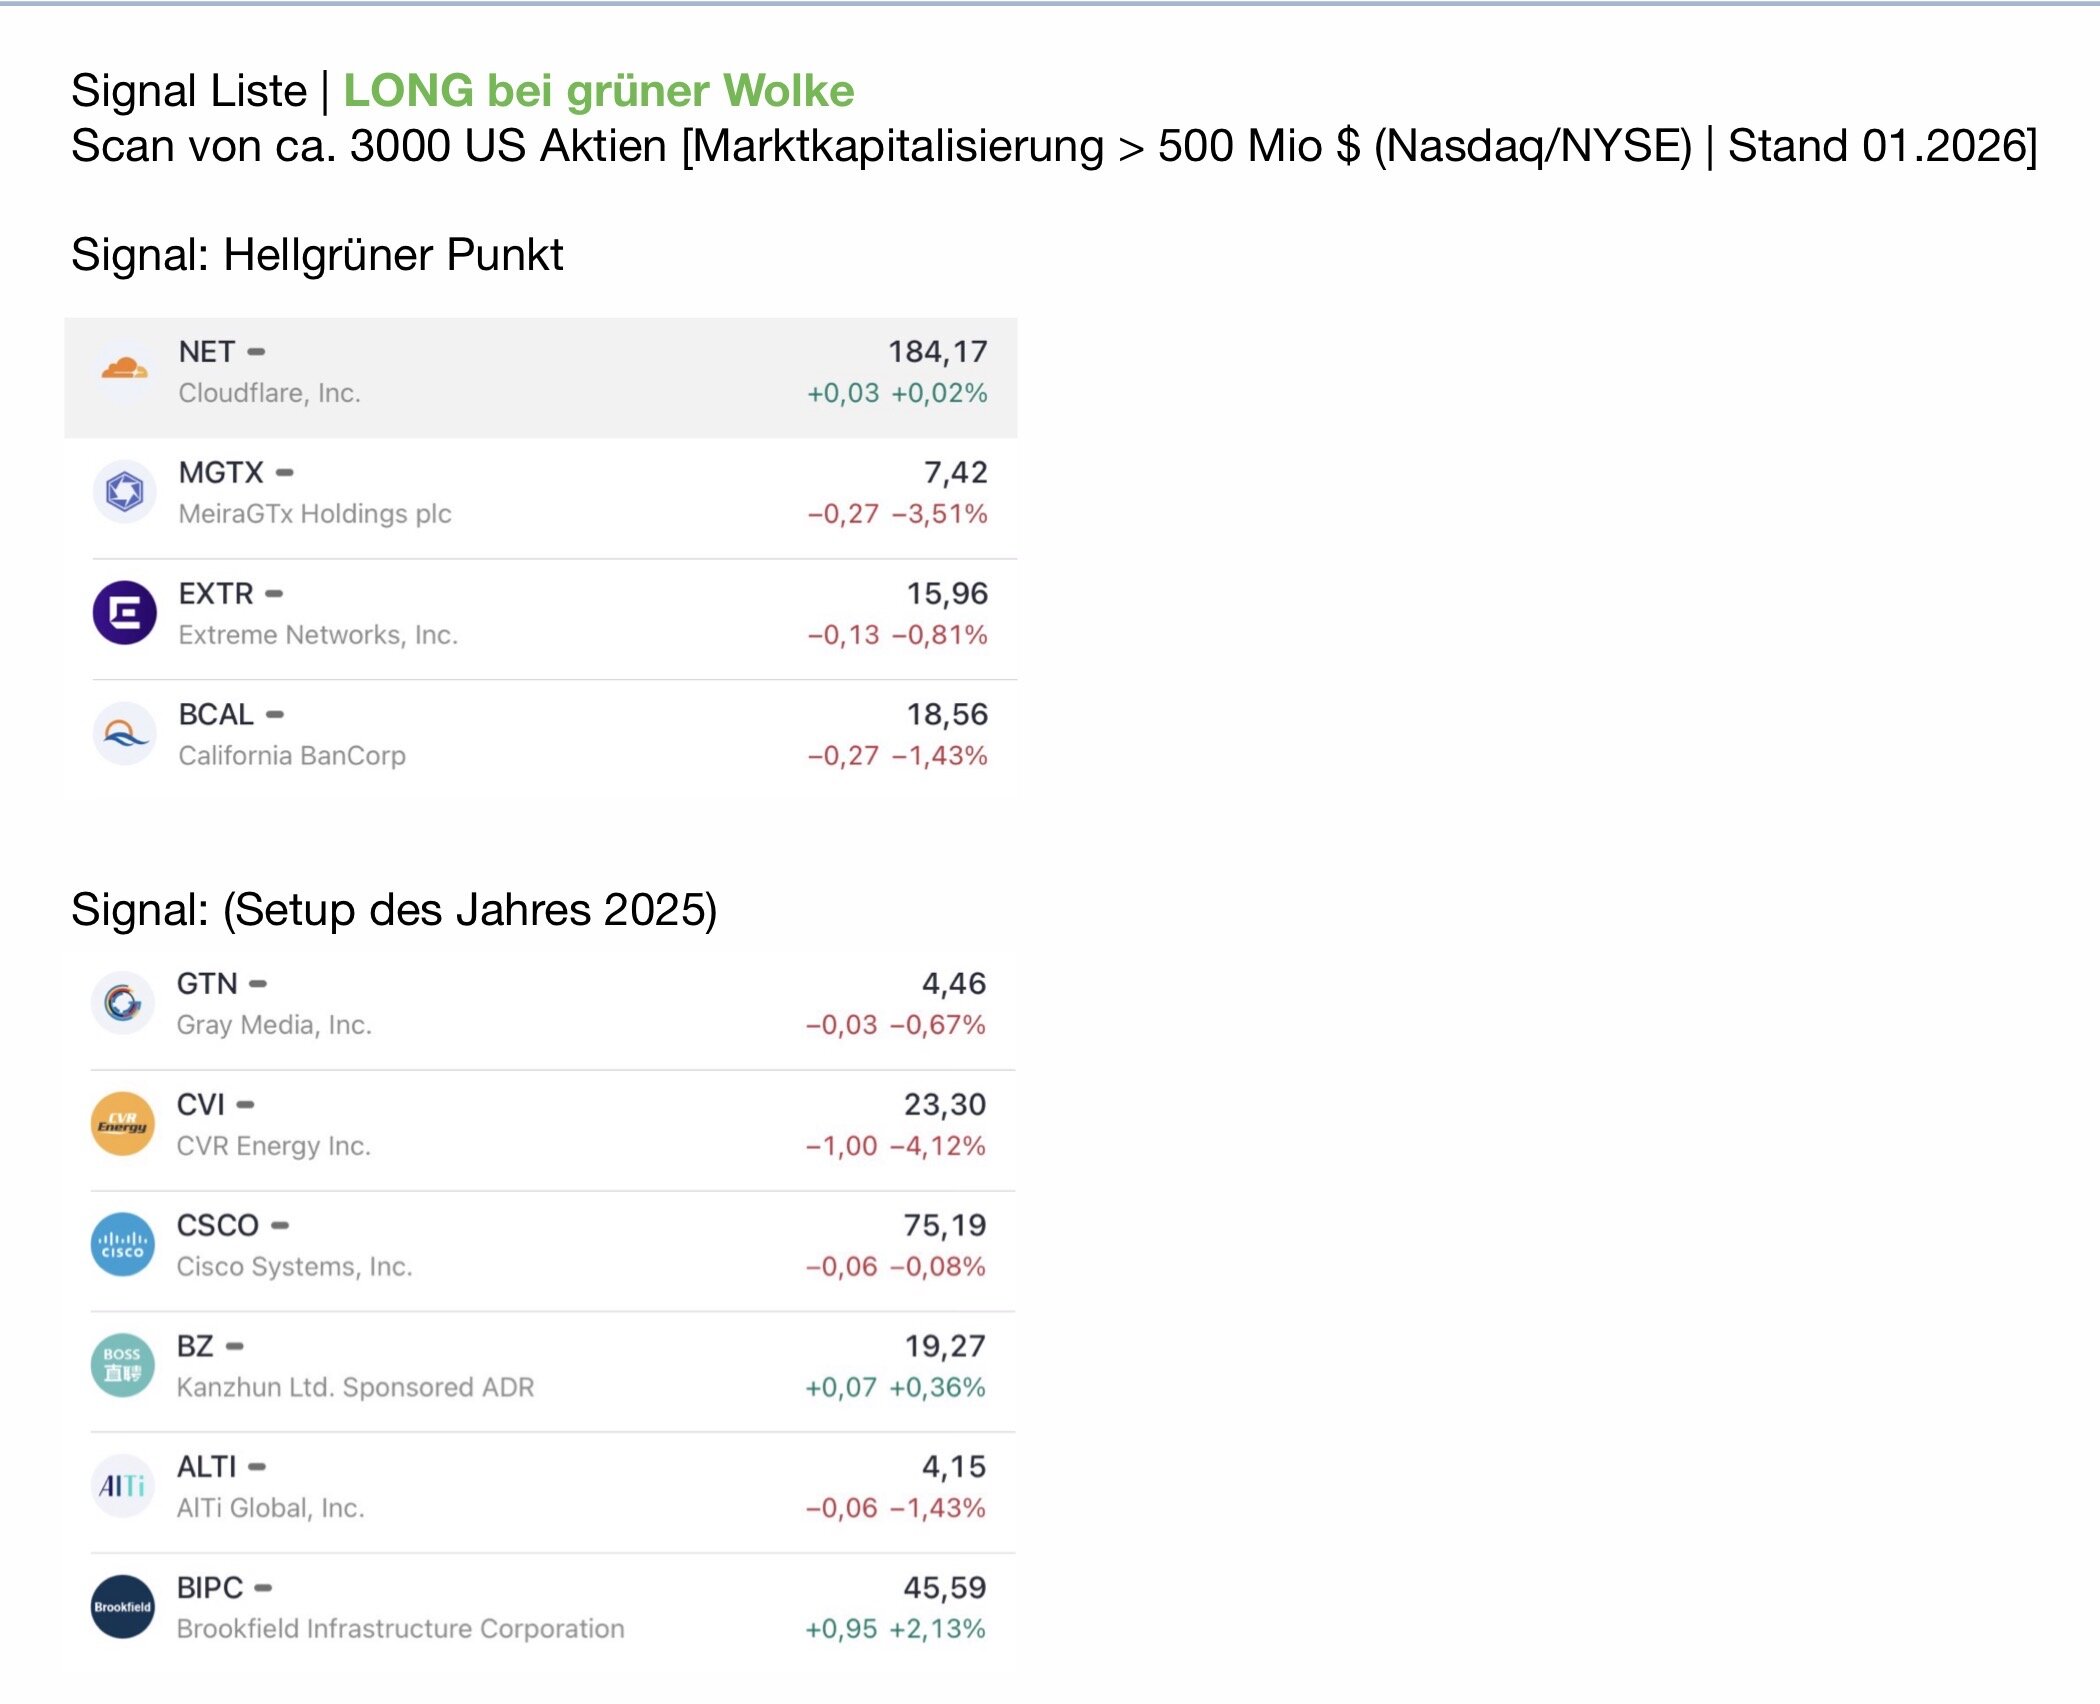
Task: Click the dash marker next to CSCO
Action: [280, 1226]
